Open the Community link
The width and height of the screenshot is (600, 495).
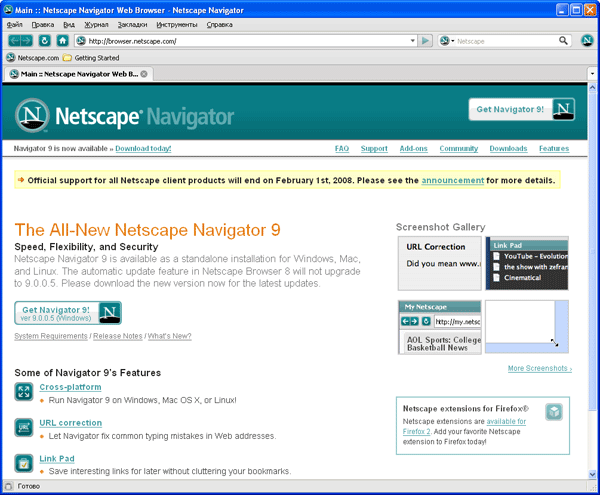click(x=458, y=148)
